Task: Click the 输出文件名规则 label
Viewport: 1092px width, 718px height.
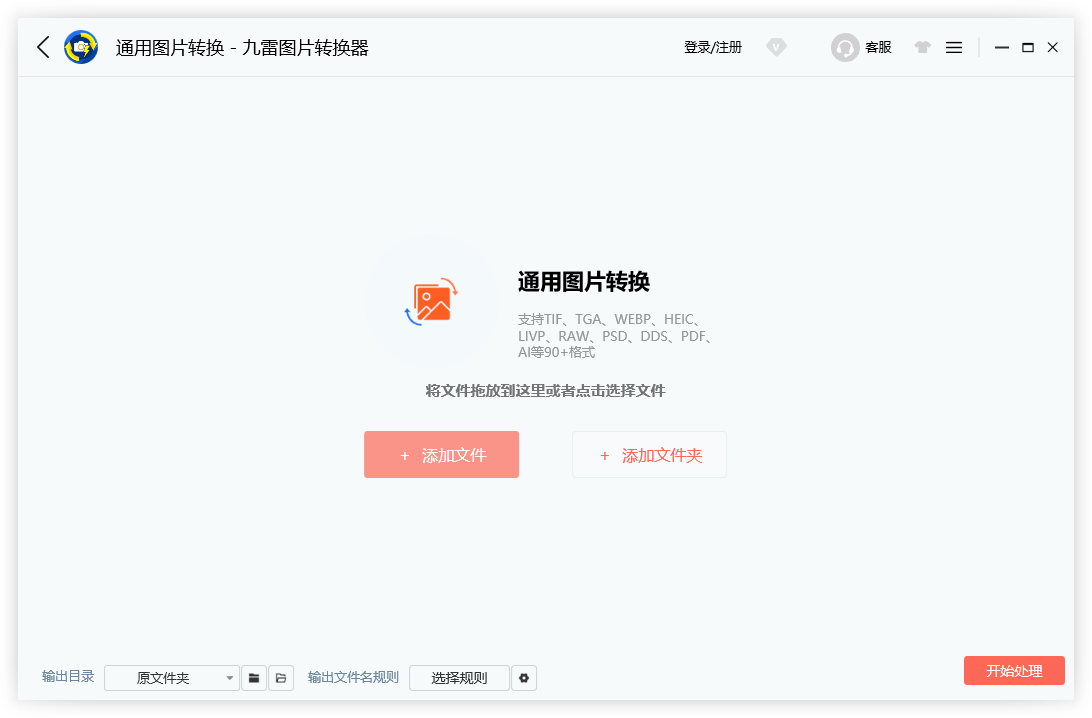Action: coord(353,677)
